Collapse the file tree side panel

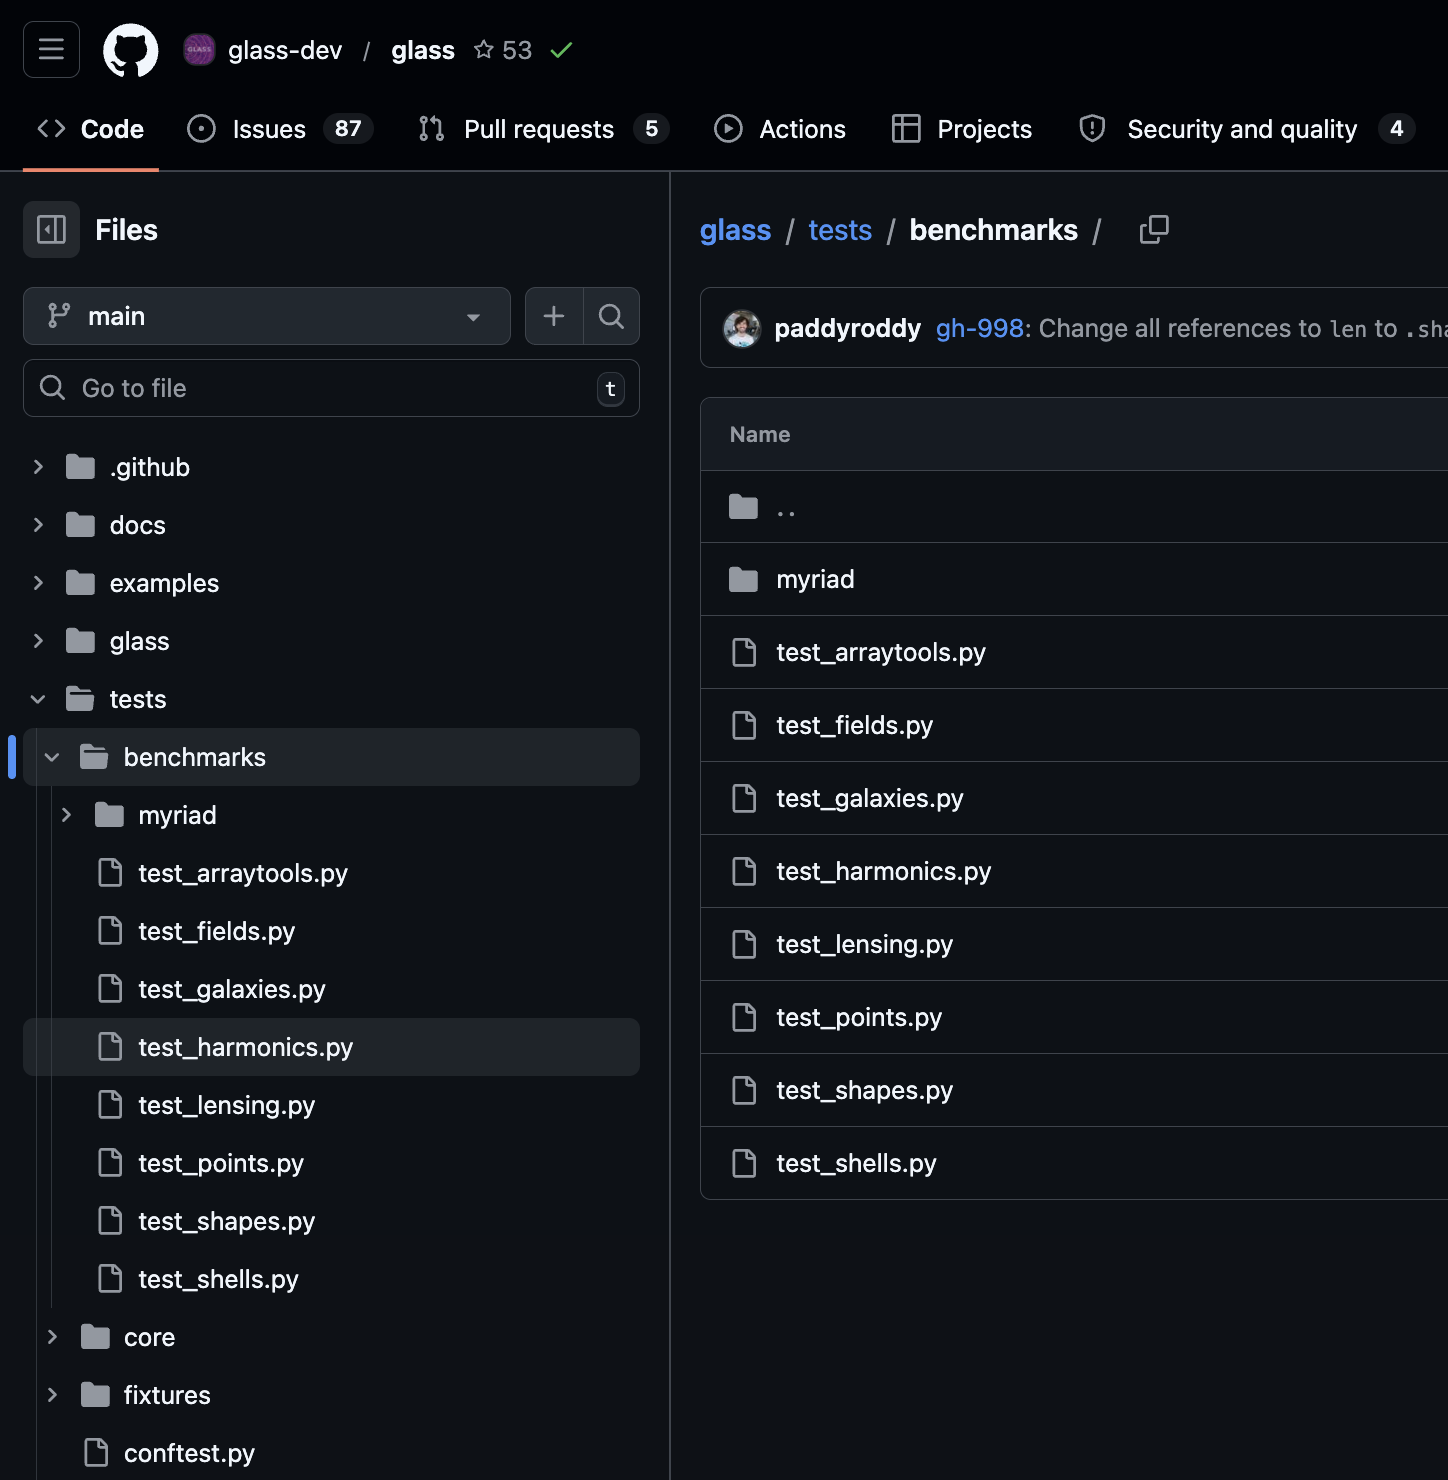tap(51, 230)
